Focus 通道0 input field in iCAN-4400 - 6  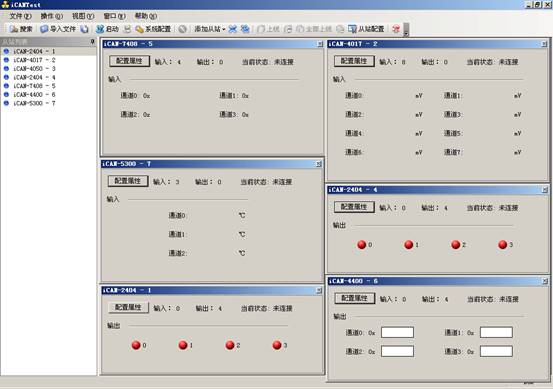(397, 332)
